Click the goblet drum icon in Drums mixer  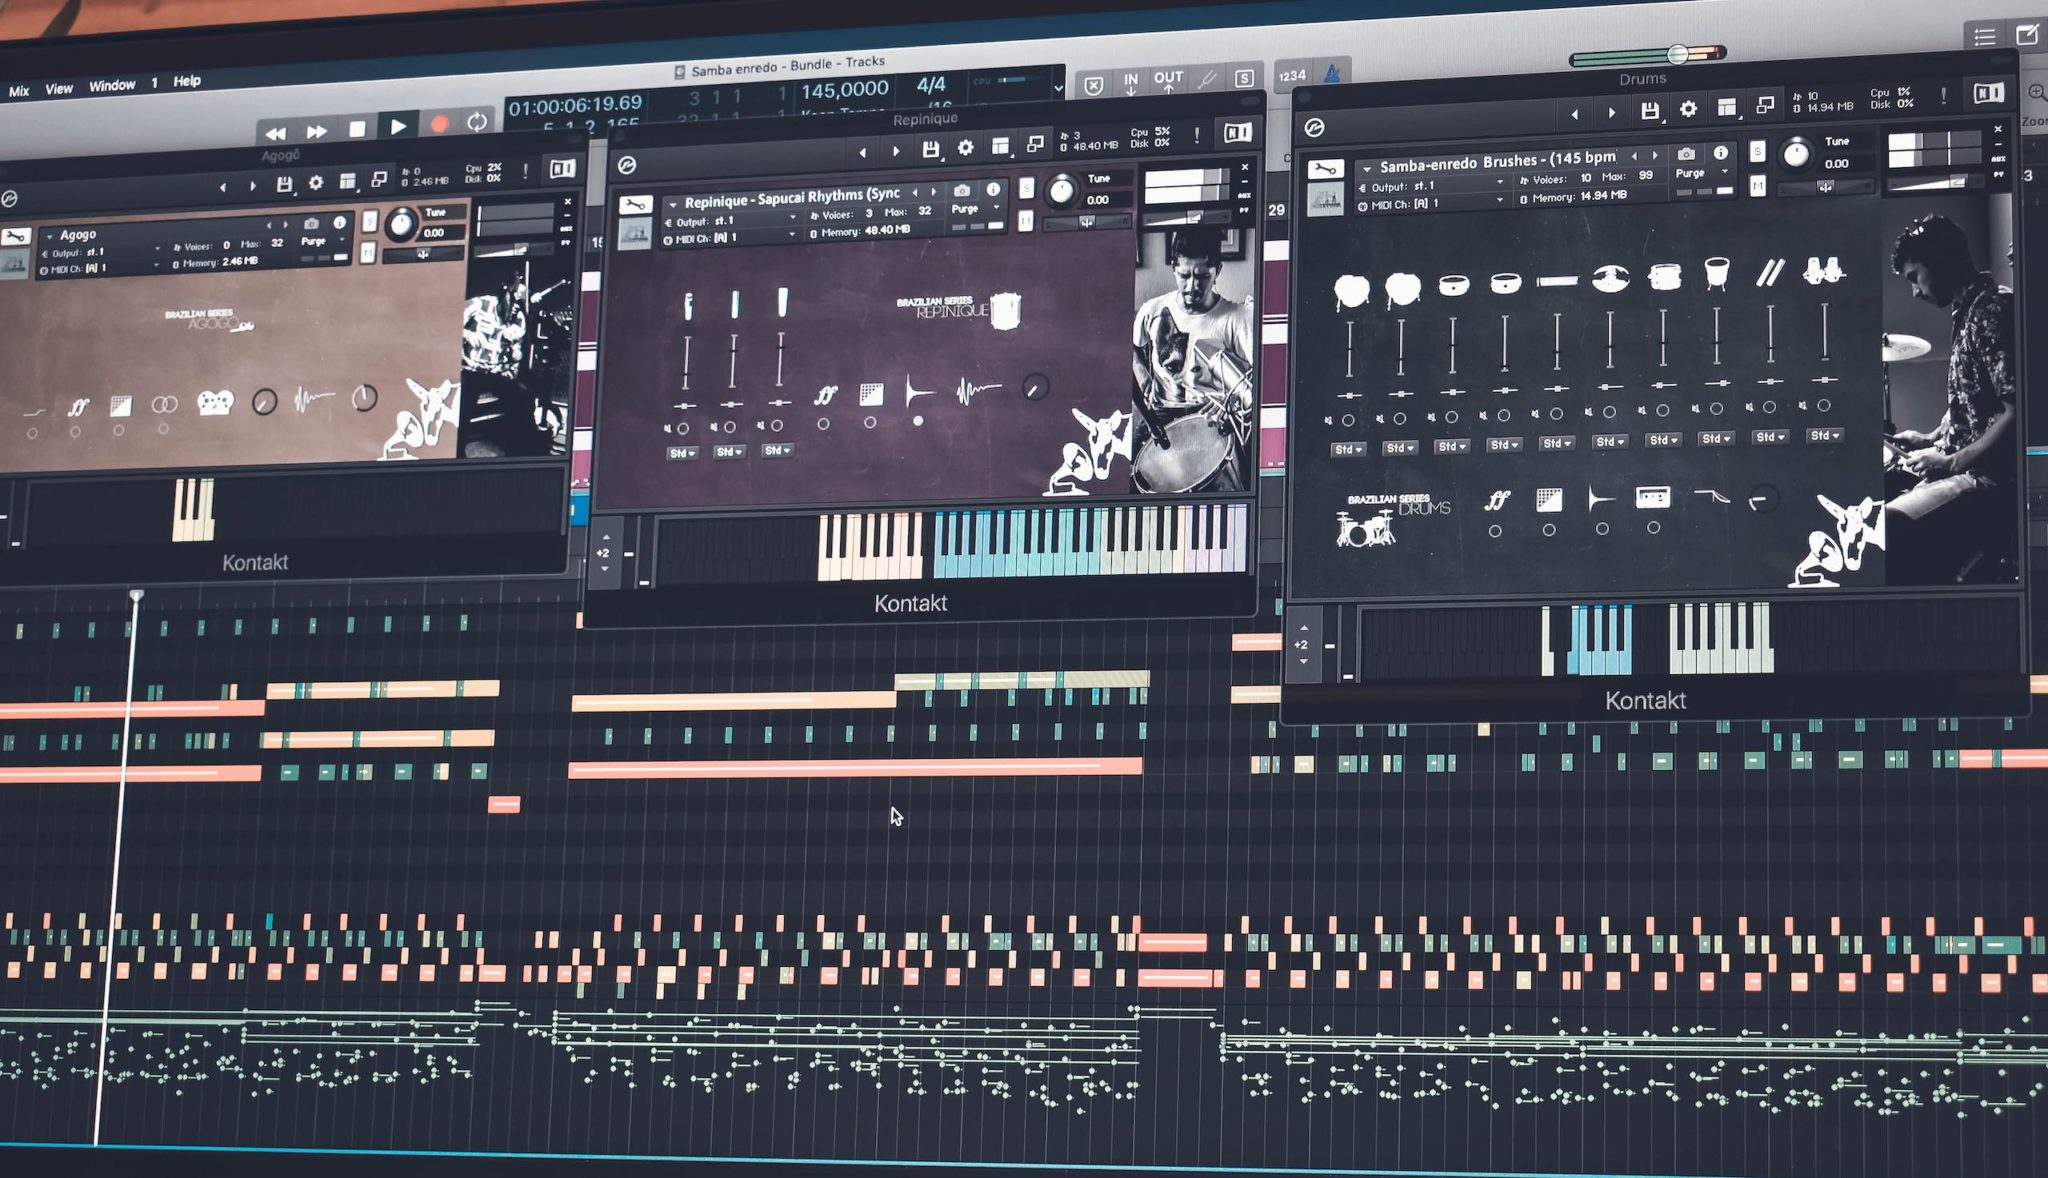pyautogui.click(x=1716, y=273)
